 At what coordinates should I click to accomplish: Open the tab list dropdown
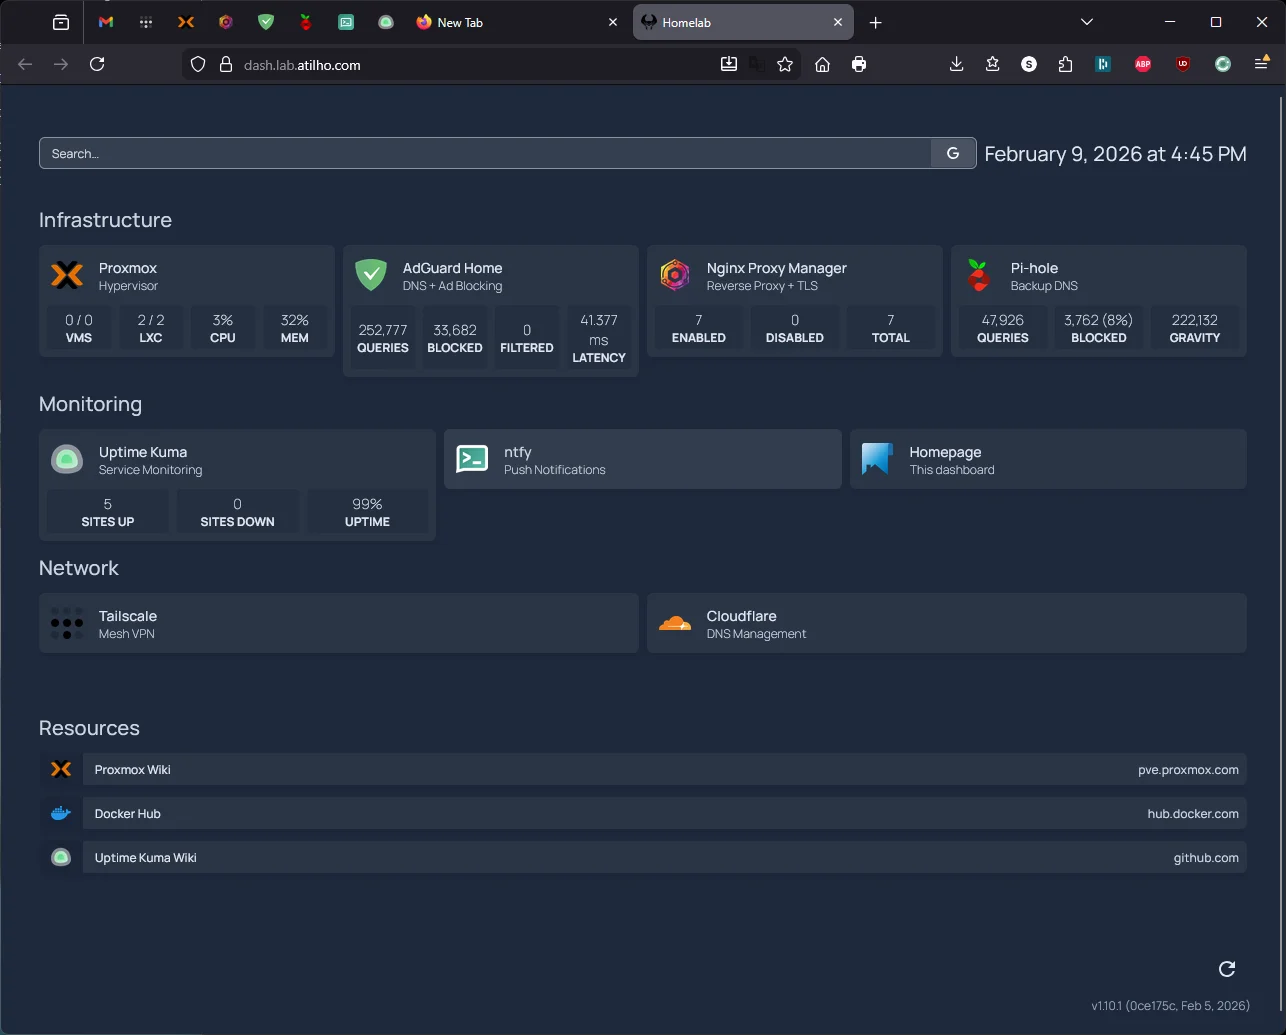point(1086,22)
